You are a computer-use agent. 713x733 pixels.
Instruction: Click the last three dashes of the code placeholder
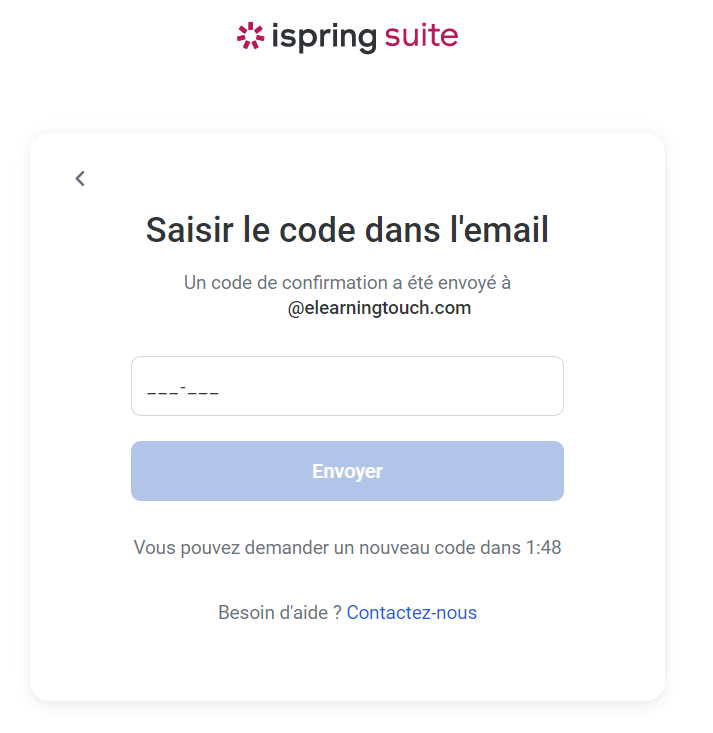(203, 392)
